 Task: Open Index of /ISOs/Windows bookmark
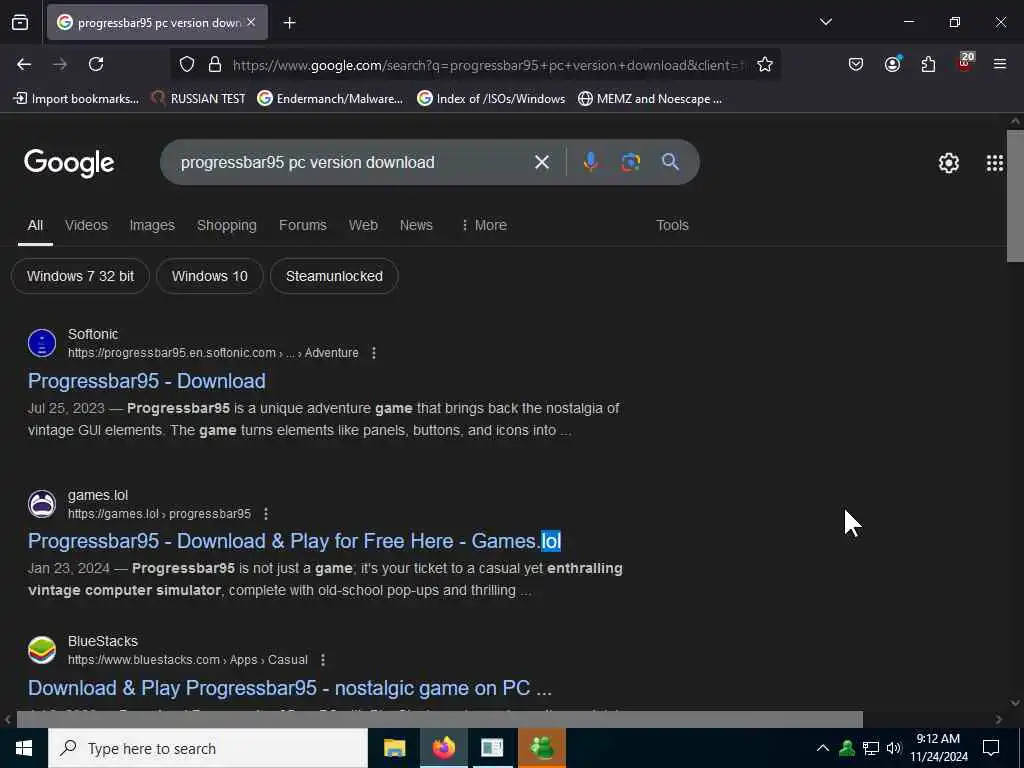coord(491,99)
